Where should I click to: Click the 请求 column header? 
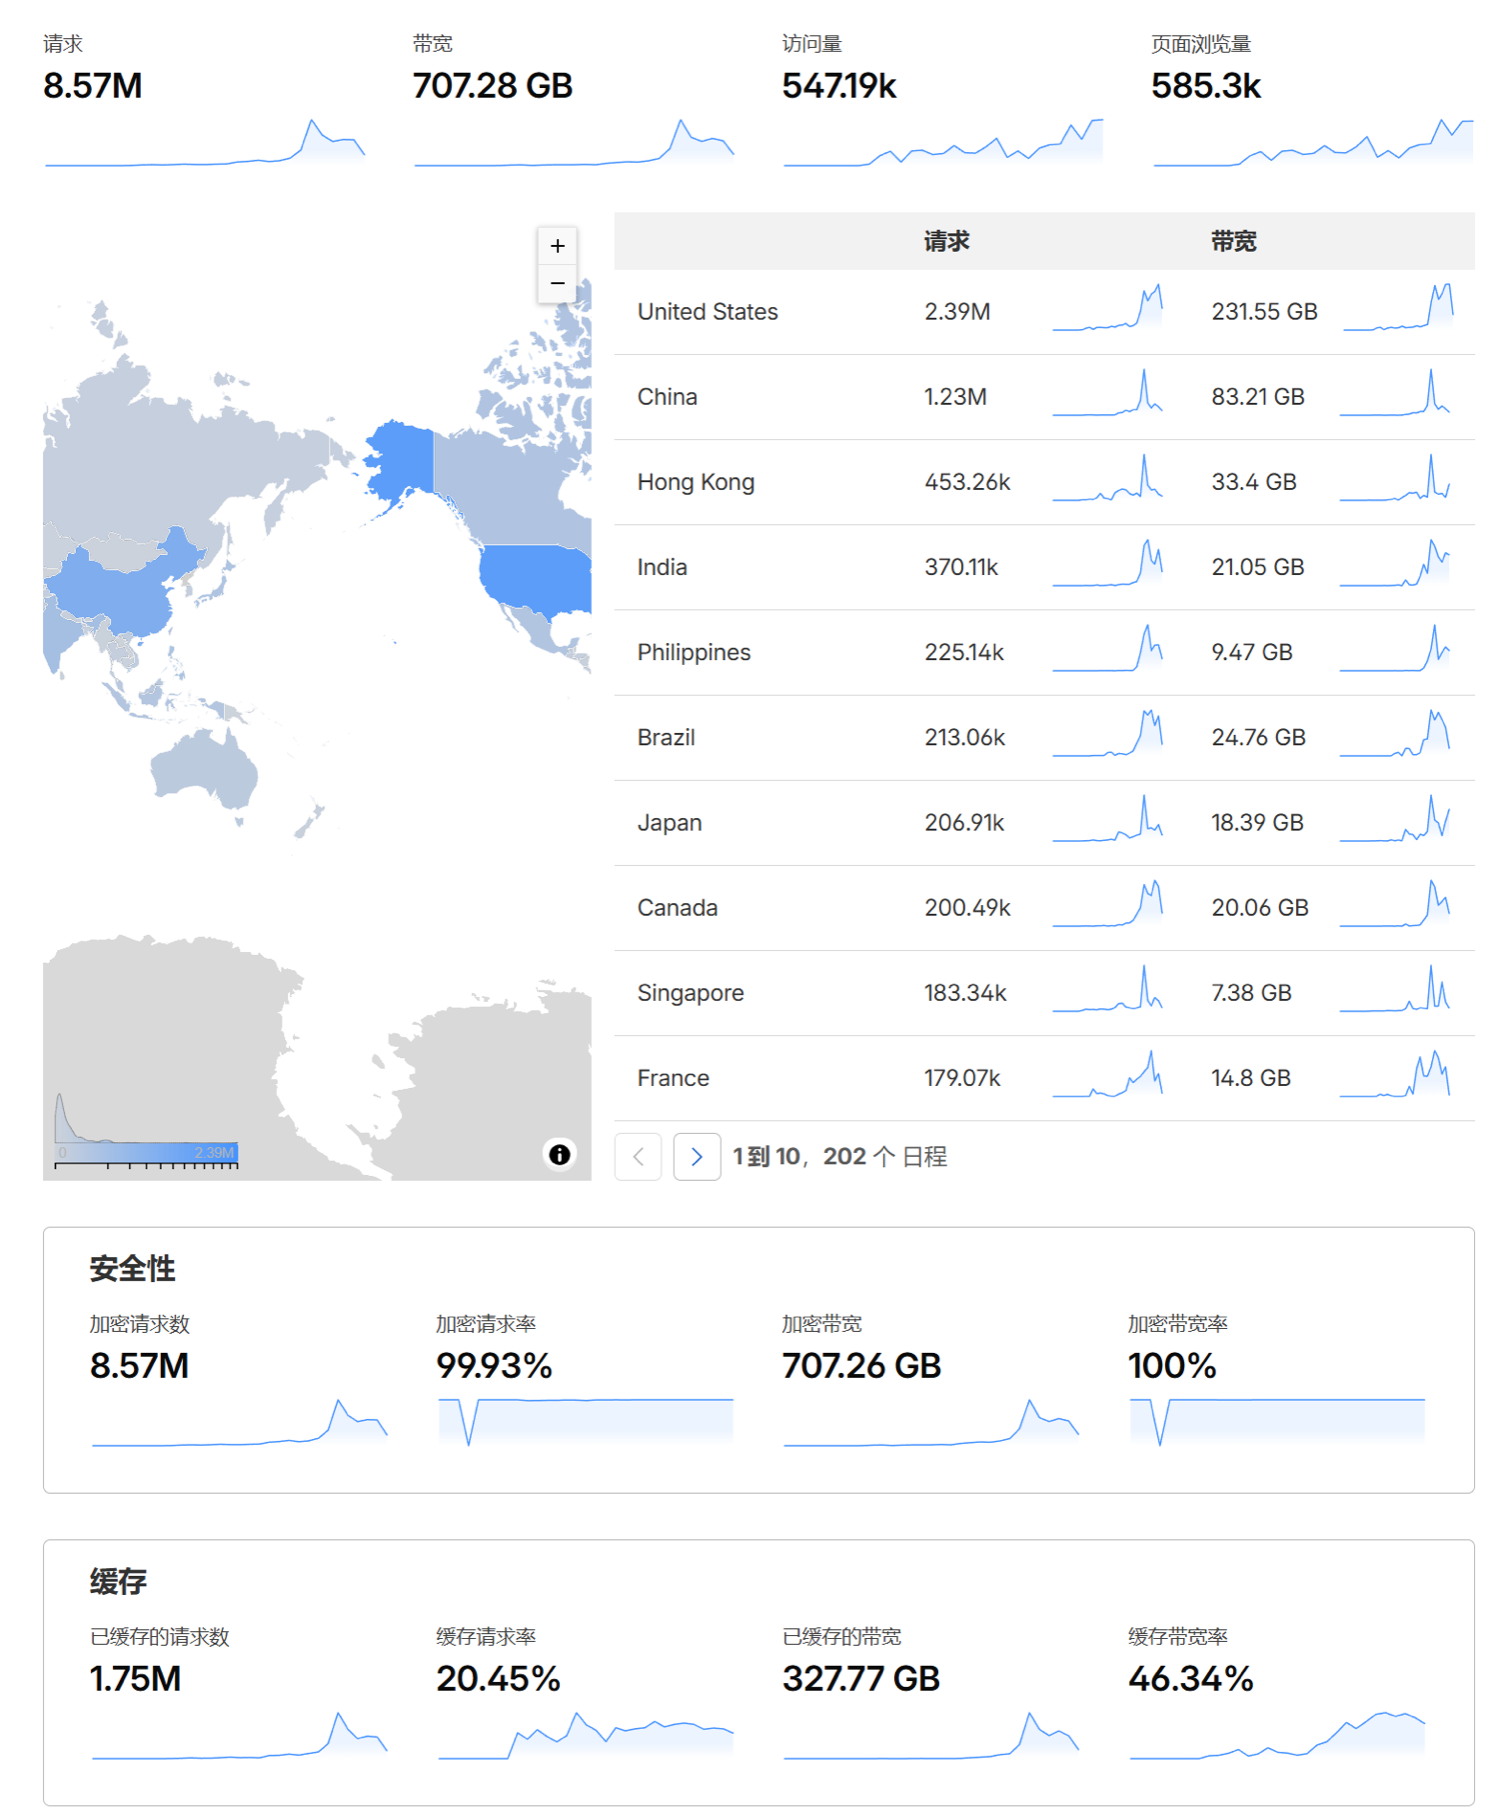[946, 241]
